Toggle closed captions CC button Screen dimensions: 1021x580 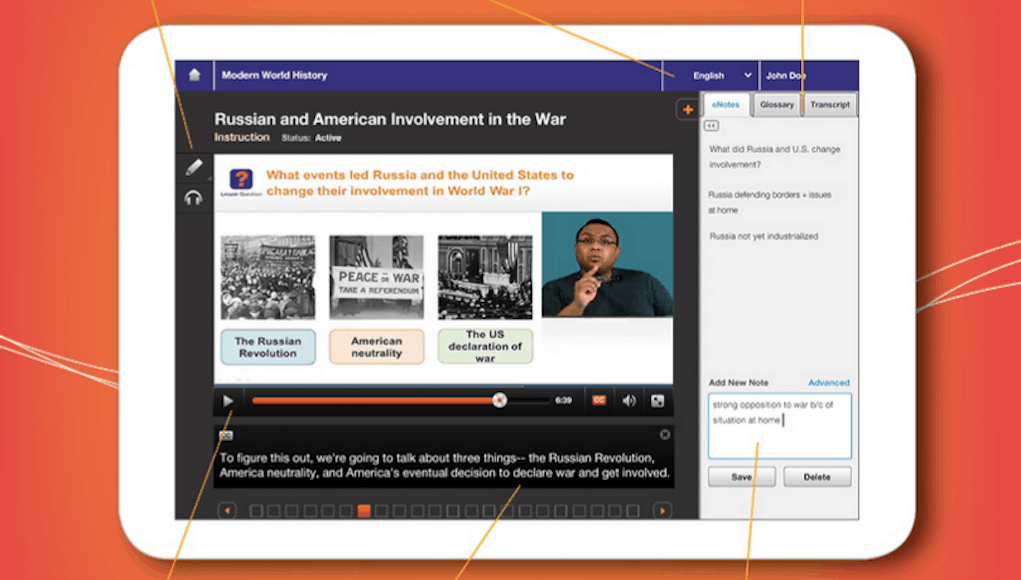599,400
